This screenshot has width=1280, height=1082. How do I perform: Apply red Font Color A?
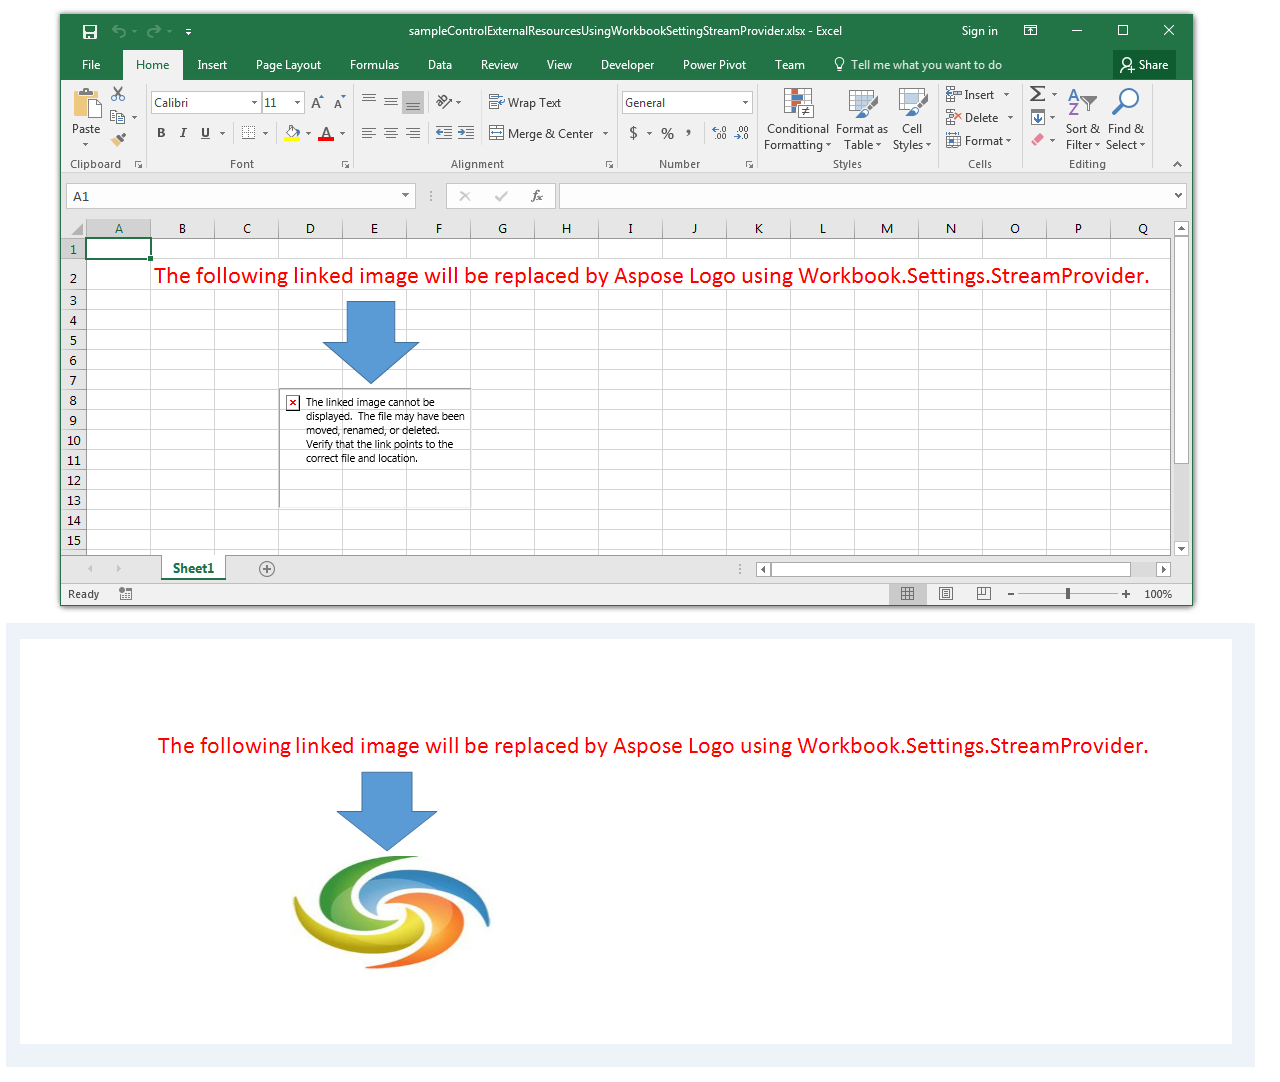326,133
